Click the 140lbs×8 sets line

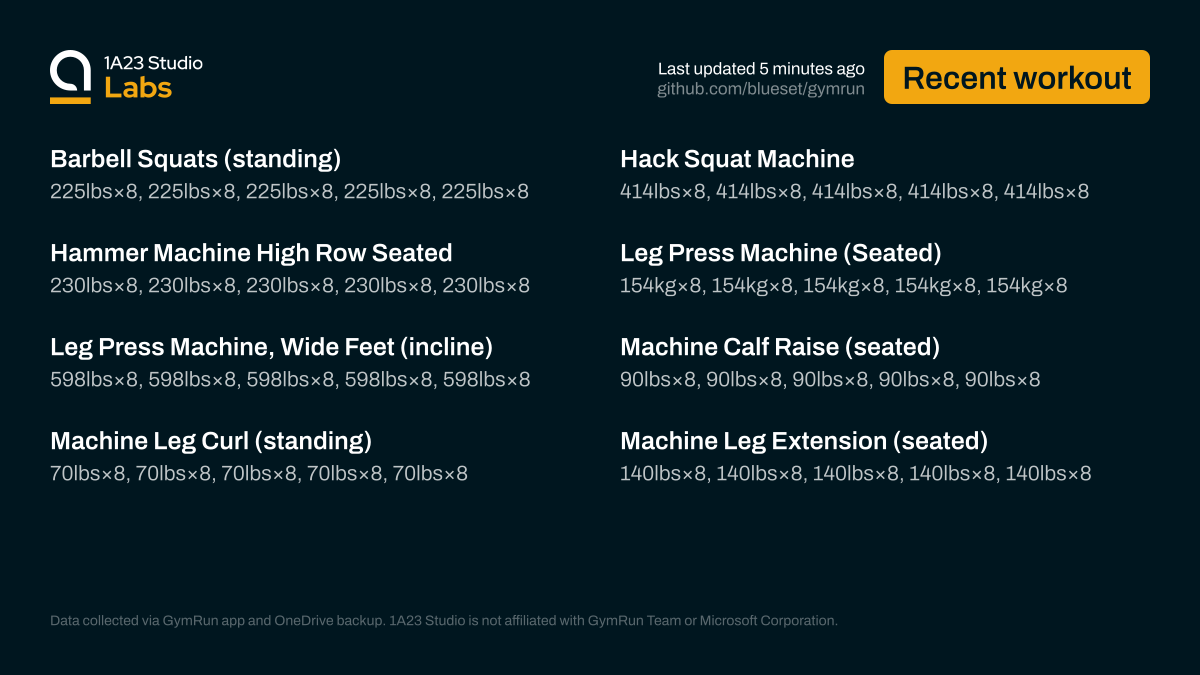(855, 473)
